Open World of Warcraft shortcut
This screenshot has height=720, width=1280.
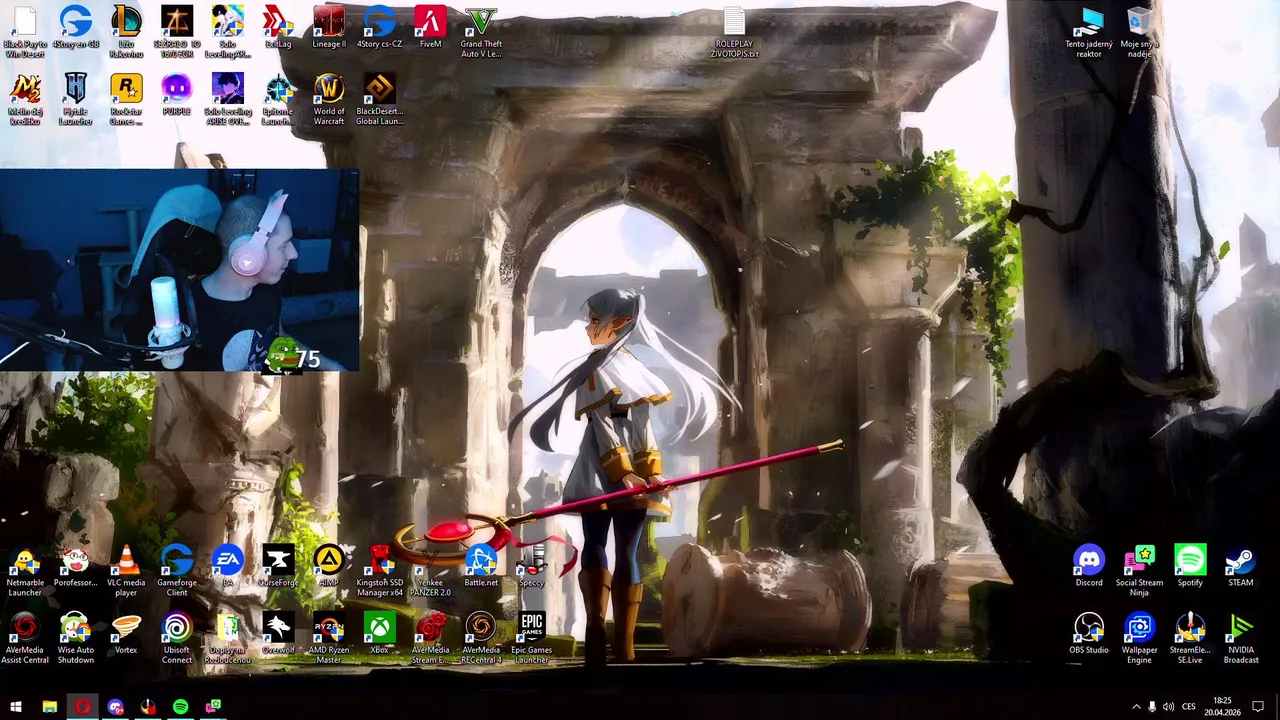pyautogui.click(x=329, y=99)
